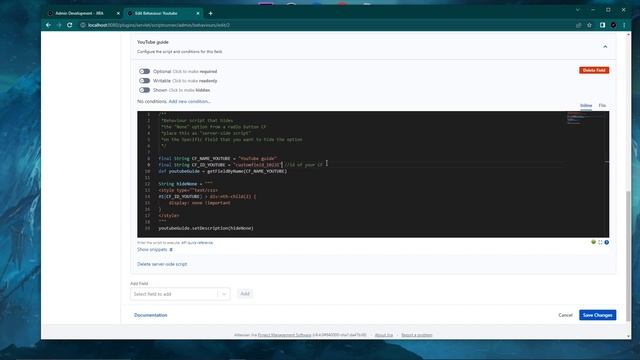Click the fullscreen editor icon
This screenshot has width=640, height=360.
600,242
